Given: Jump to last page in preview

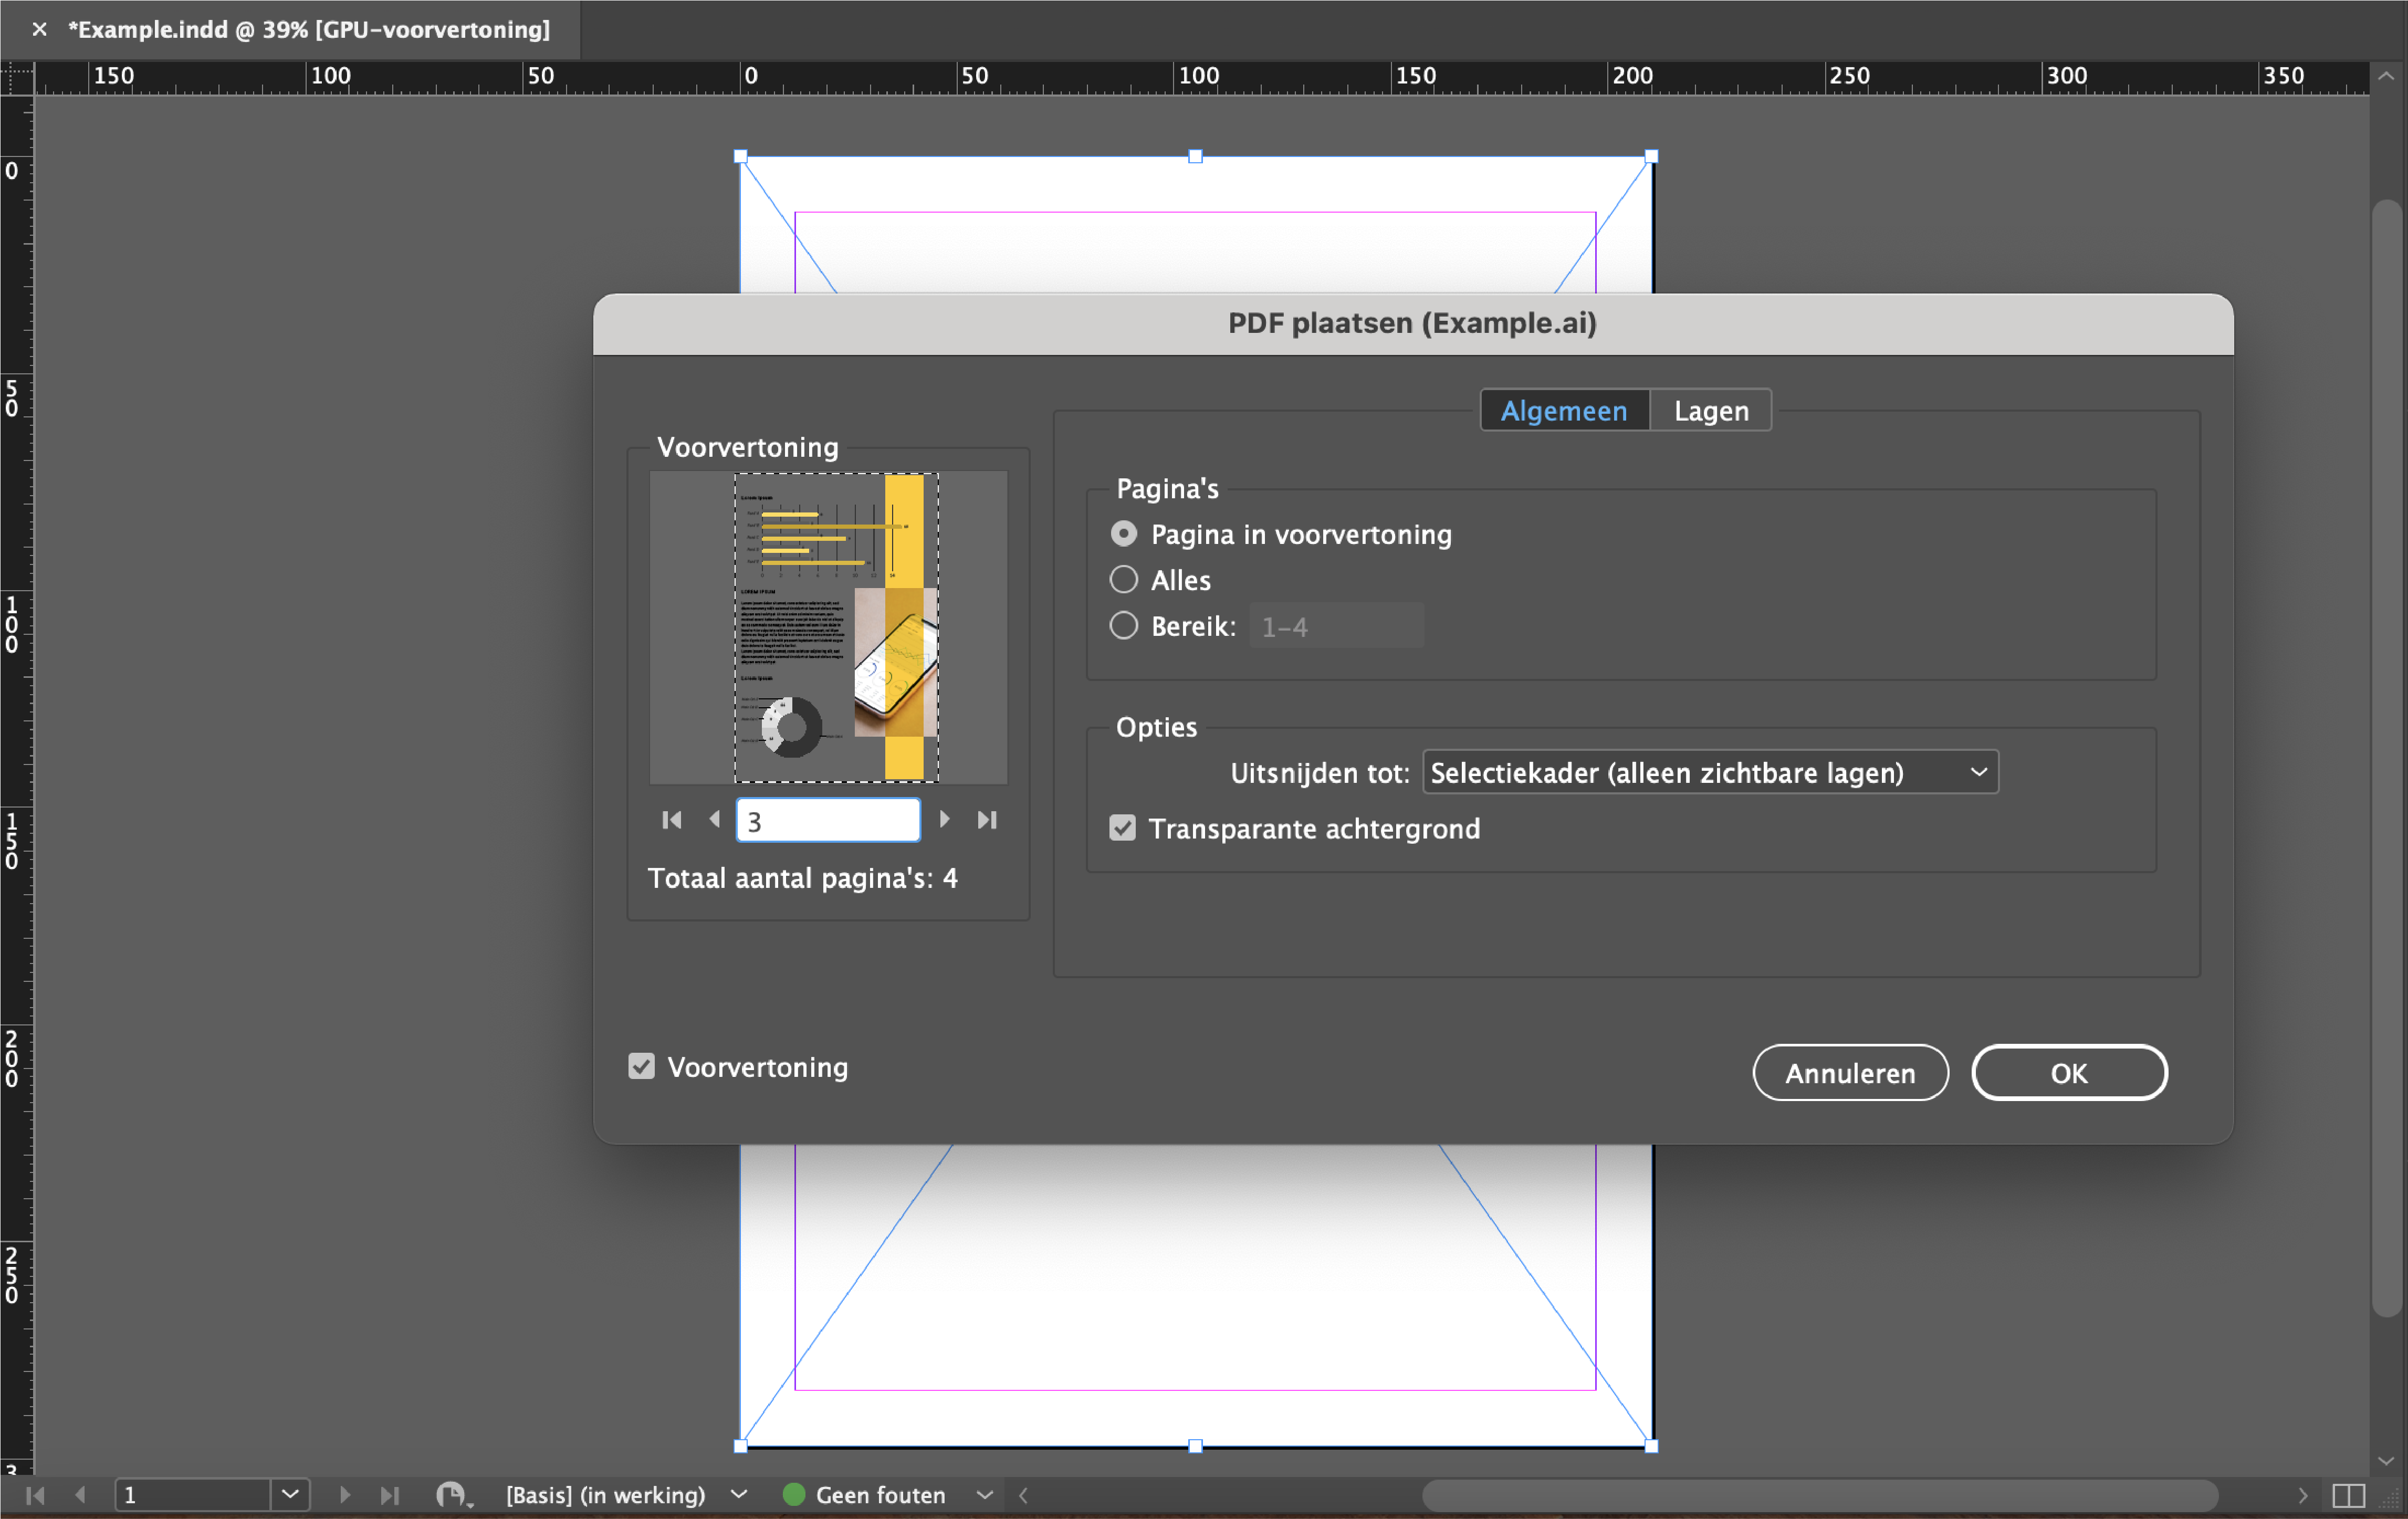Looking at the screenshot, I should point(987,820).
